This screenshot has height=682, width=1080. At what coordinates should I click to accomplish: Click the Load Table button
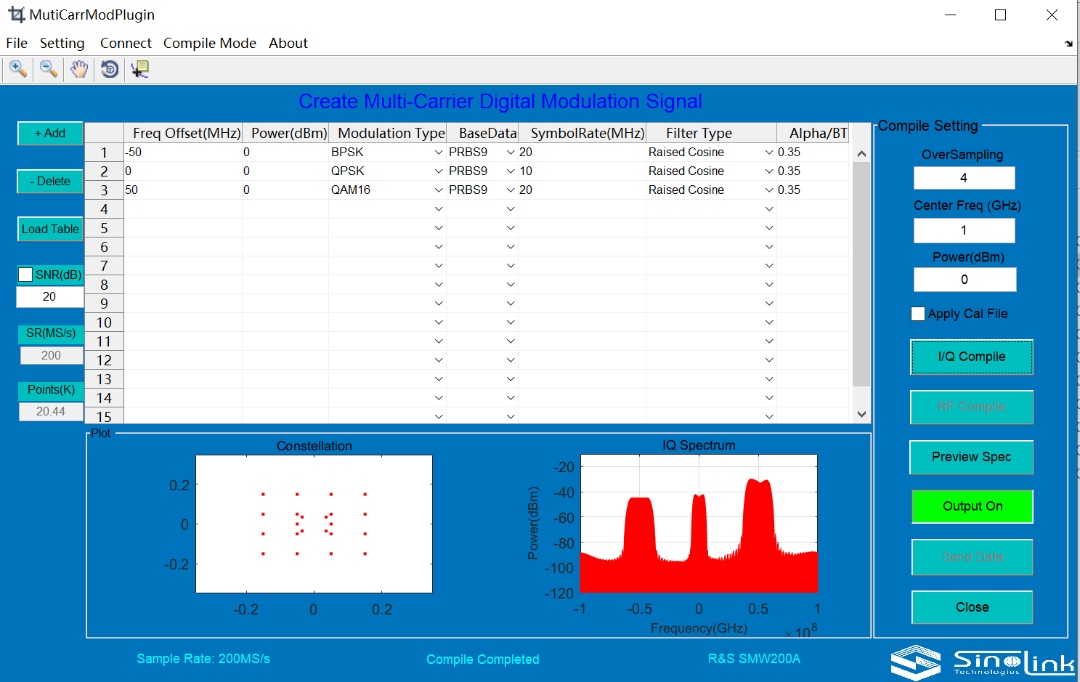coord(50,229)
